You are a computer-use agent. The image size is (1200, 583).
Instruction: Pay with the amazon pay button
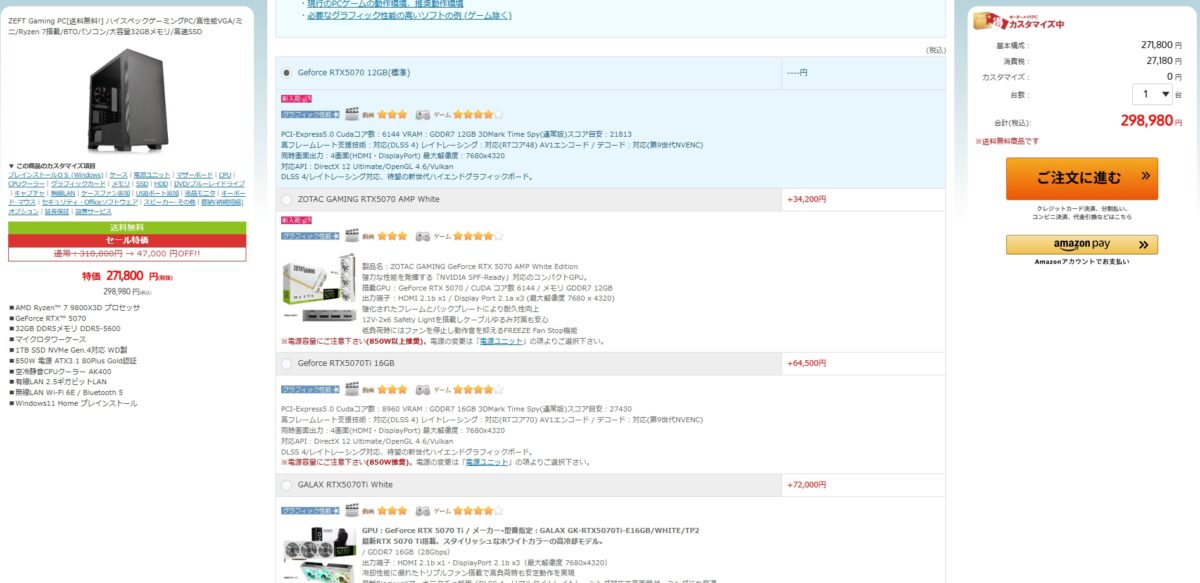(x=1081, y=245)
